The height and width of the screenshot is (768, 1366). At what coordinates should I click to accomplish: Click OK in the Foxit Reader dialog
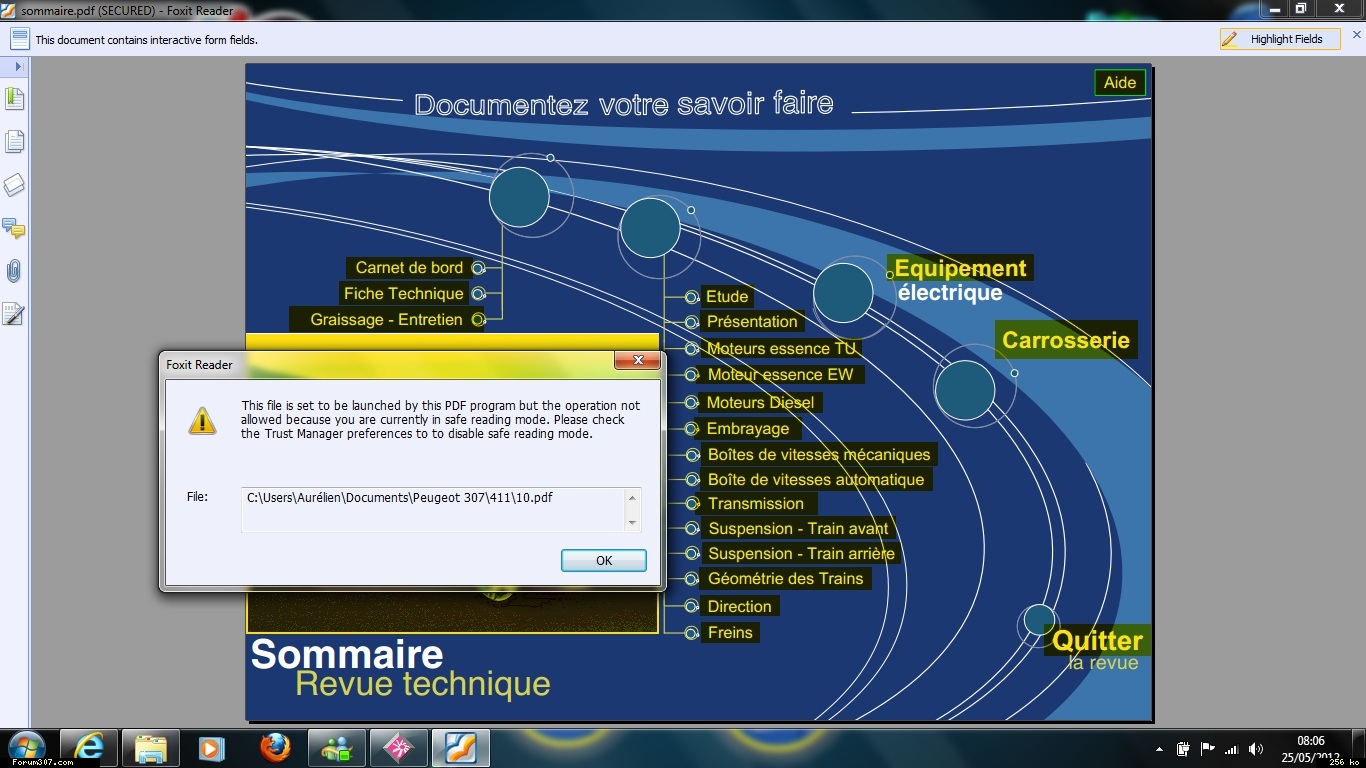(604, 560)
